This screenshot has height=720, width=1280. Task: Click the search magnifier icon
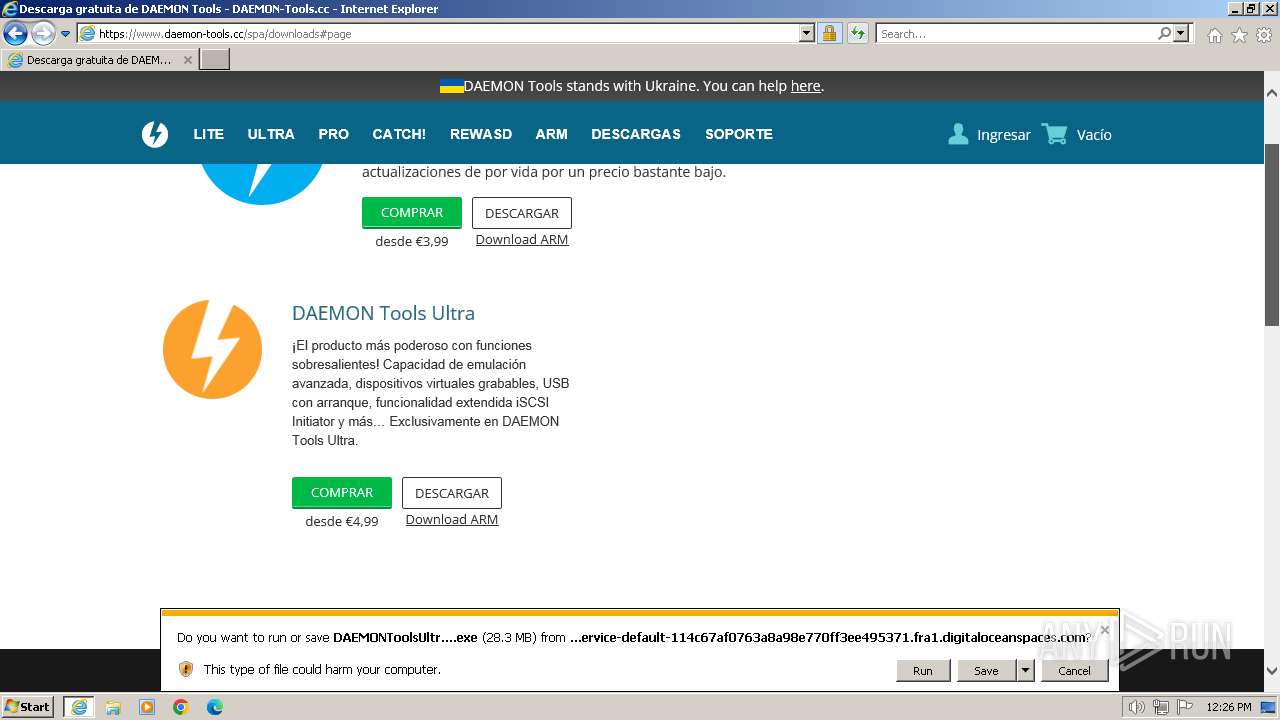(x=1165, y=34)
